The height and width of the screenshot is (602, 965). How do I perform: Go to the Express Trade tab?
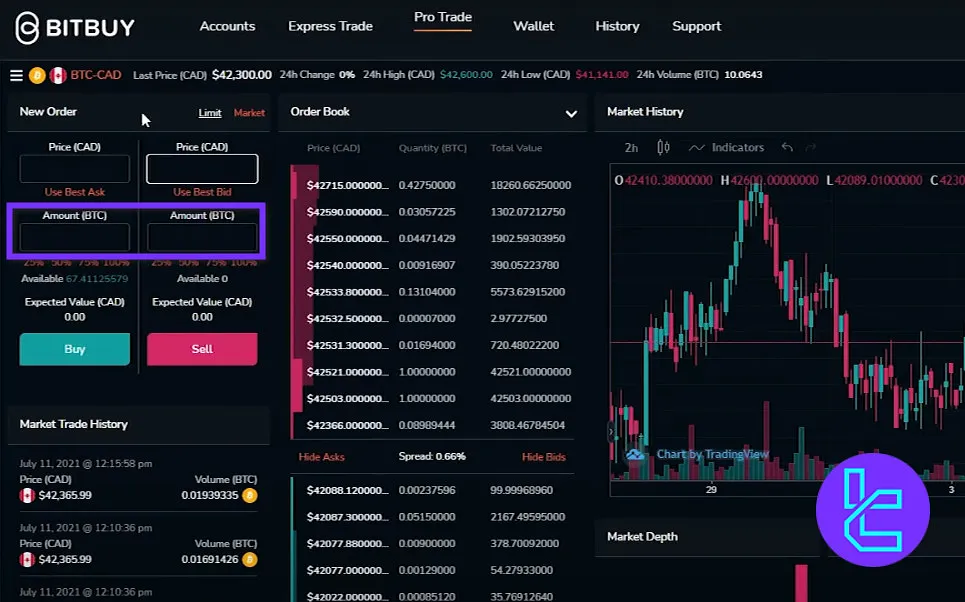pos(330,26)
